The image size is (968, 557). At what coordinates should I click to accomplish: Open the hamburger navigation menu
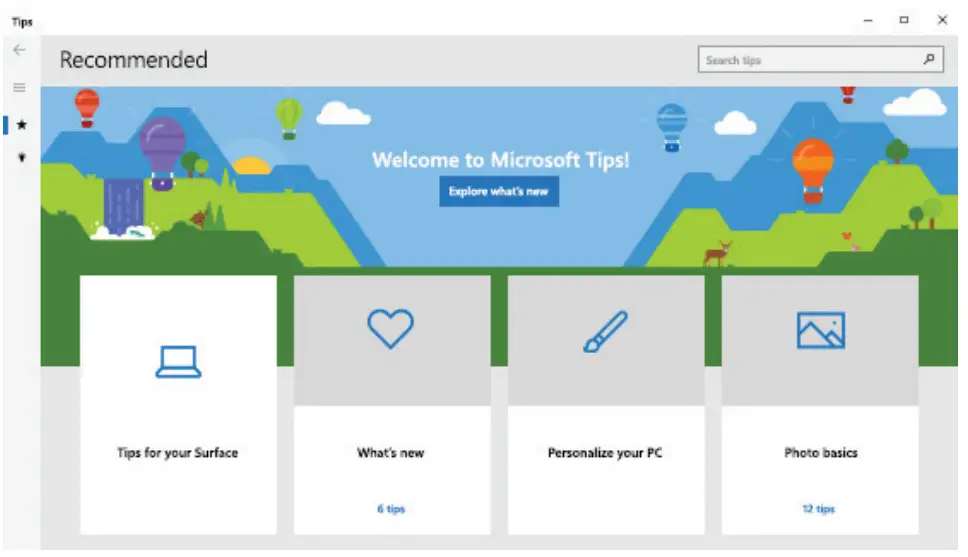20,87
